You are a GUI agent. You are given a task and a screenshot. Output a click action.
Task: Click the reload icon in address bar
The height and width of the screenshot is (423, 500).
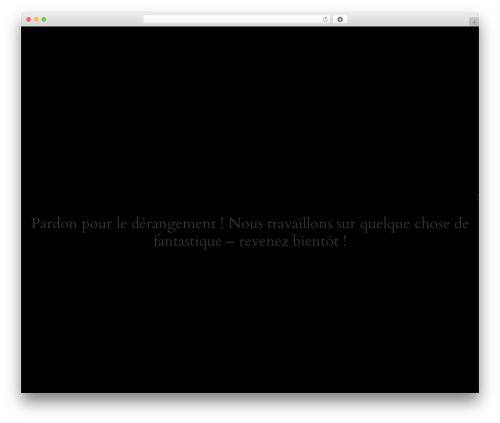[x=325, y=20]
